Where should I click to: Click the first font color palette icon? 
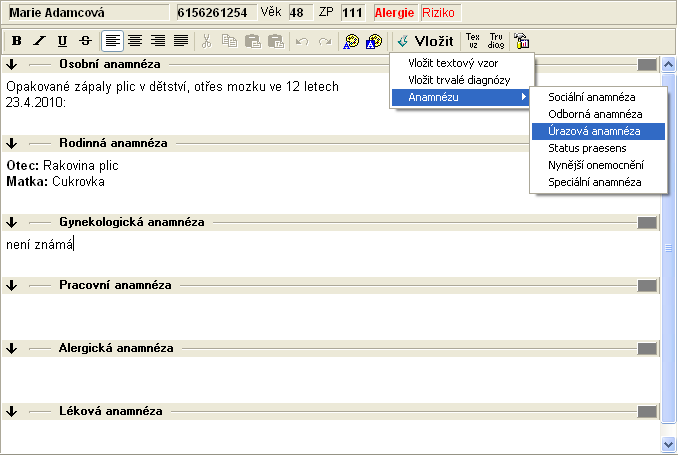pos(351,41)
